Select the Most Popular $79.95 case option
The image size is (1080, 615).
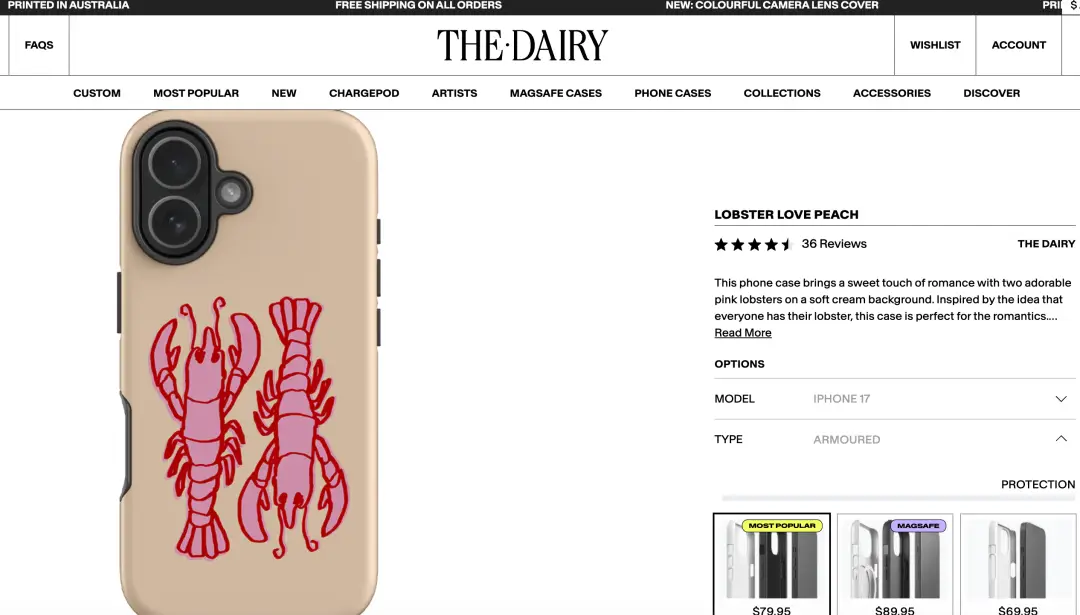coord(771,565)
